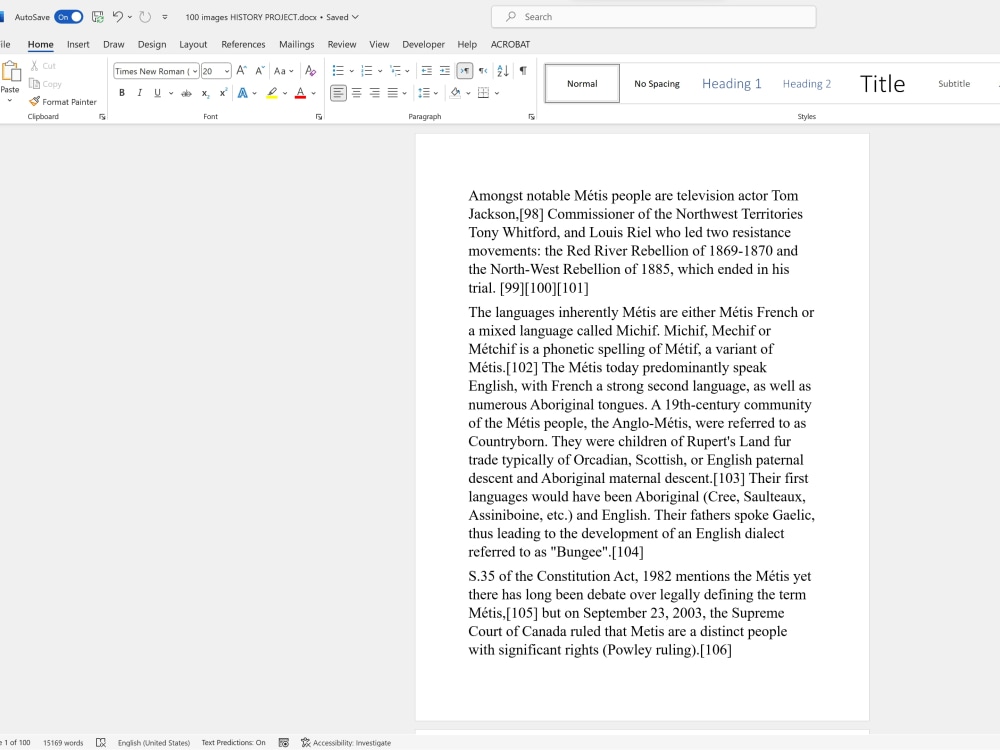Switch to the Mailings tab
The image size is (1000, 750).
tap(297, 45)
